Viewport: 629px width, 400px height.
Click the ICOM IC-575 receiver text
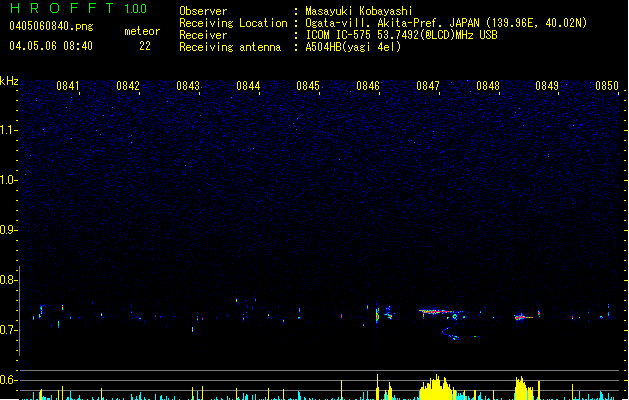pos(401,35)
